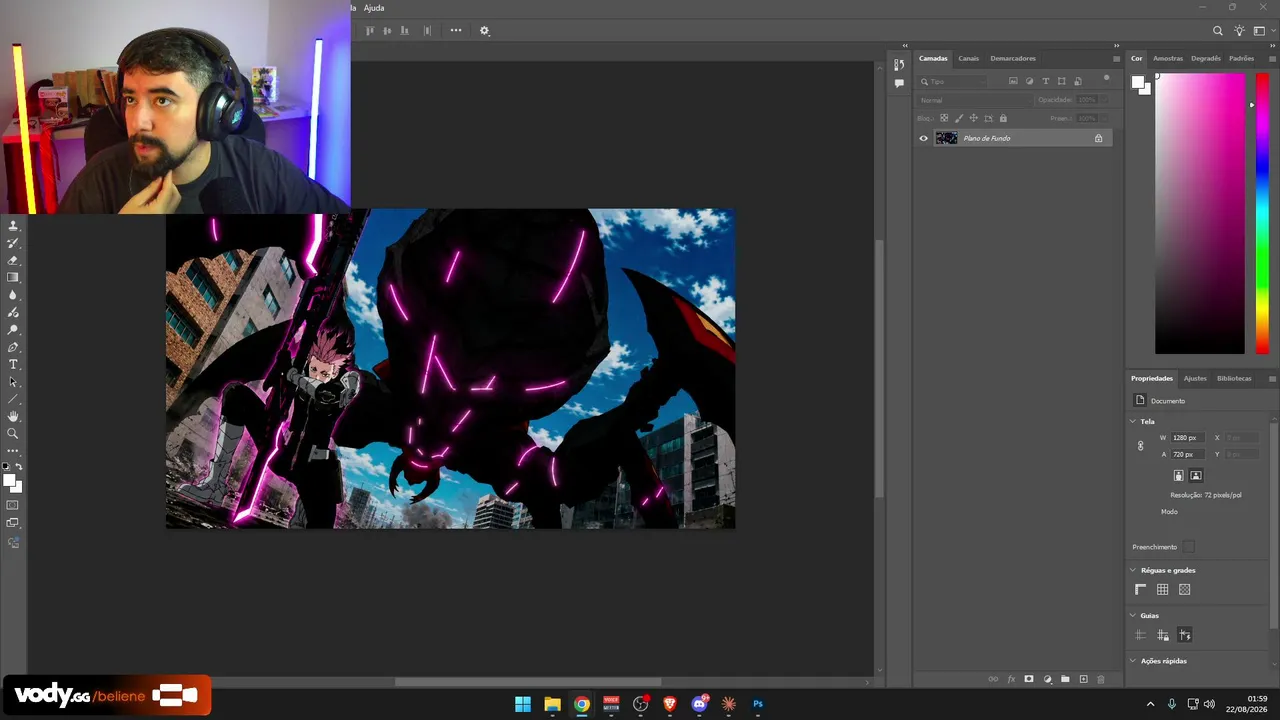Viewport: 1280px width, 720px height.
Task: Switch to the Bibliotecas tab
Action: pyautogui.click(x=1234, y=378)
